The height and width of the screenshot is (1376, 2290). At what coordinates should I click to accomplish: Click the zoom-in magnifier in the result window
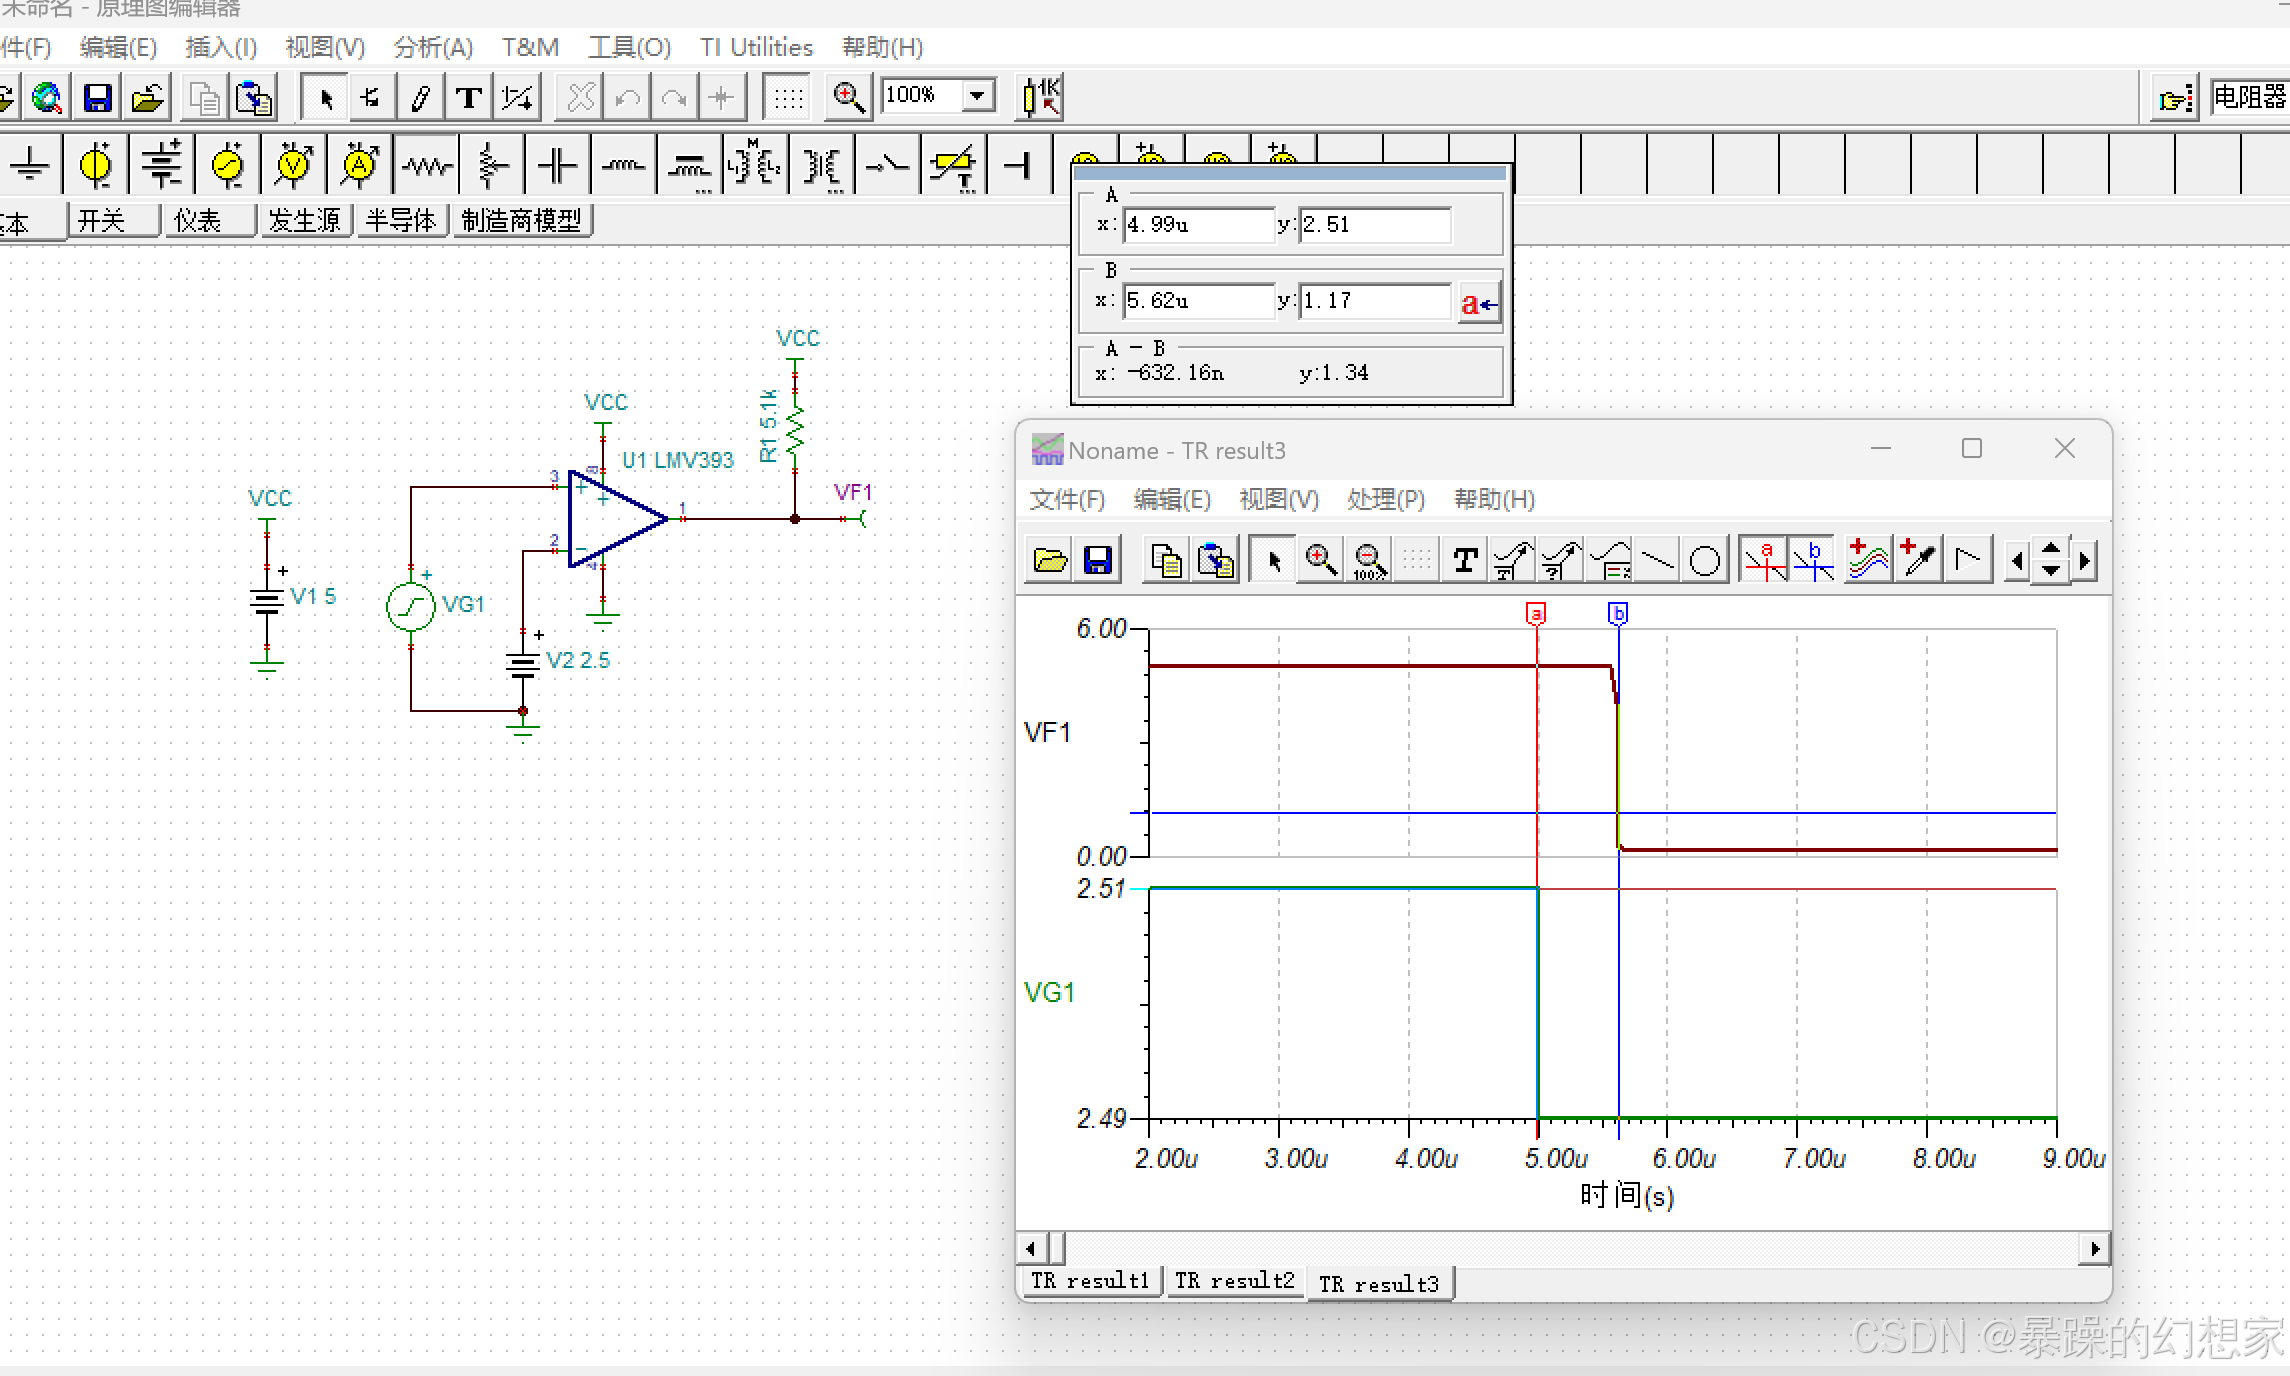(x=1321, y=560)
